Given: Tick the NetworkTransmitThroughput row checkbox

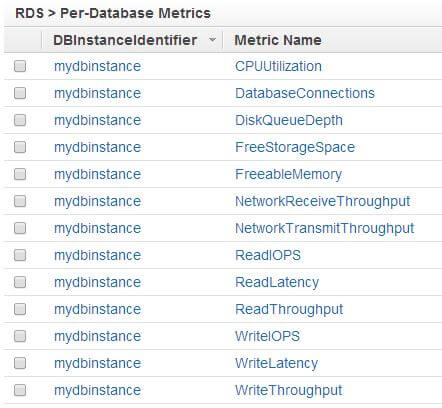Looking at the screenshot, I should [x=20, y=228].
